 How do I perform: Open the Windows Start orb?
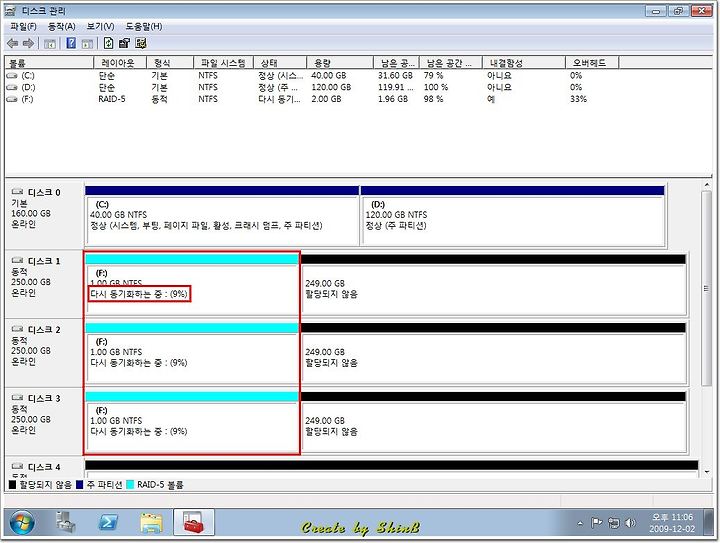click(x=22, y=522)
